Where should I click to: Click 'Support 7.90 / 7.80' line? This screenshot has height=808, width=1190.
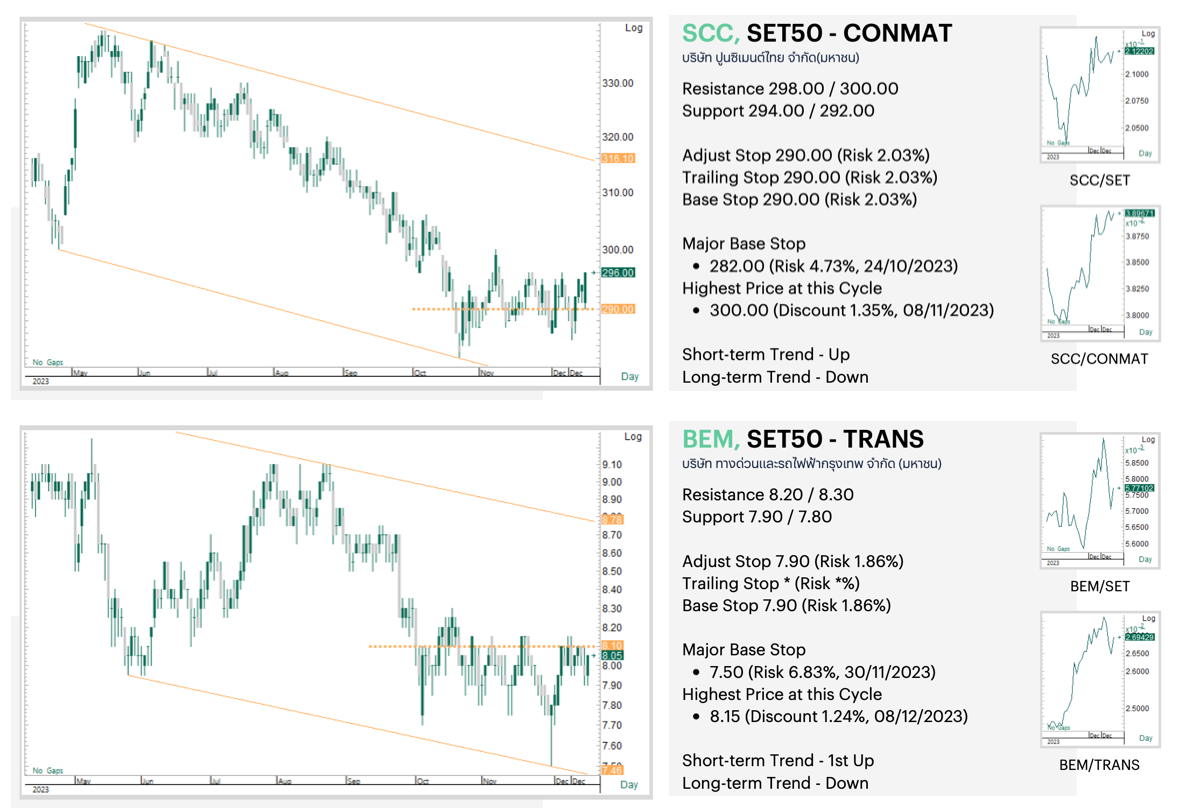(757, 517)
